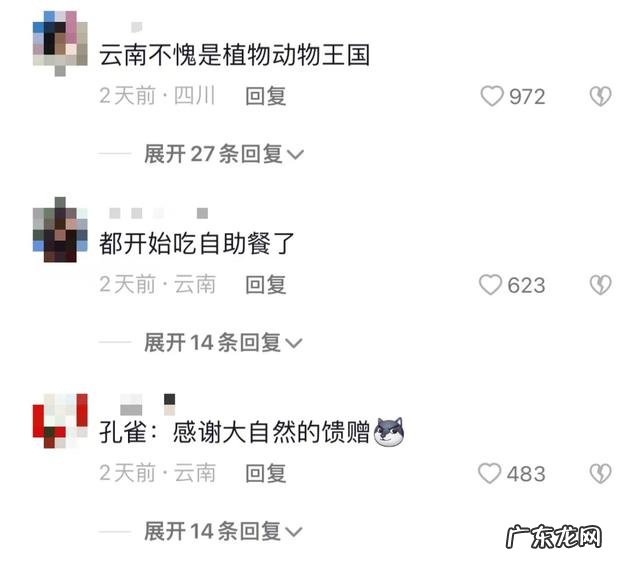Click the 广东龙网 watermark logo

coord(554,536)
